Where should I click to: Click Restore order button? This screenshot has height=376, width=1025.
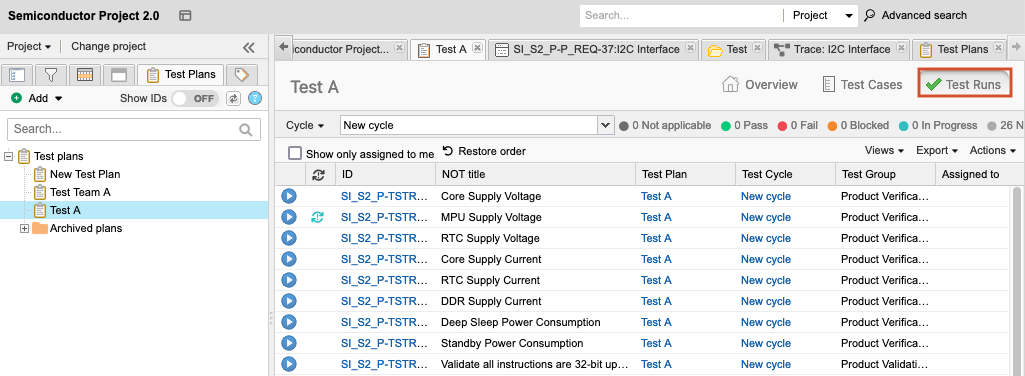tap(484, 151)
